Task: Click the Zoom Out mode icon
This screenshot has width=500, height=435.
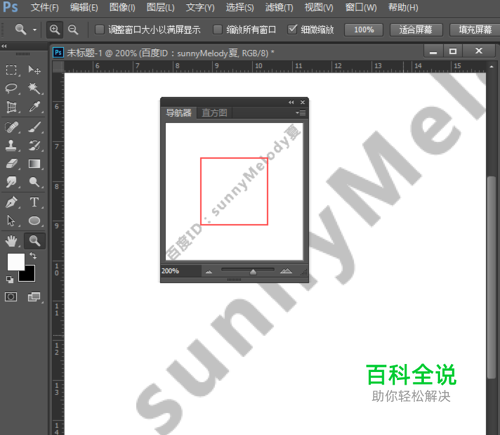Action: tap(73, 30)
